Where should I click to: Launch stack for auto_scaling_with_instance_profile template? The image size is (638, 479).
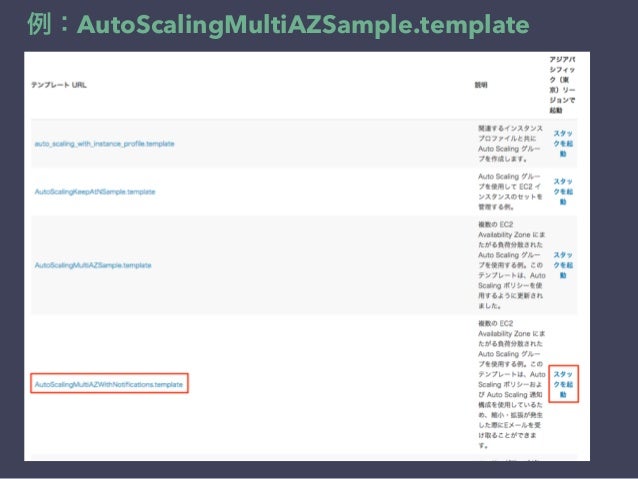coord(563,144)
